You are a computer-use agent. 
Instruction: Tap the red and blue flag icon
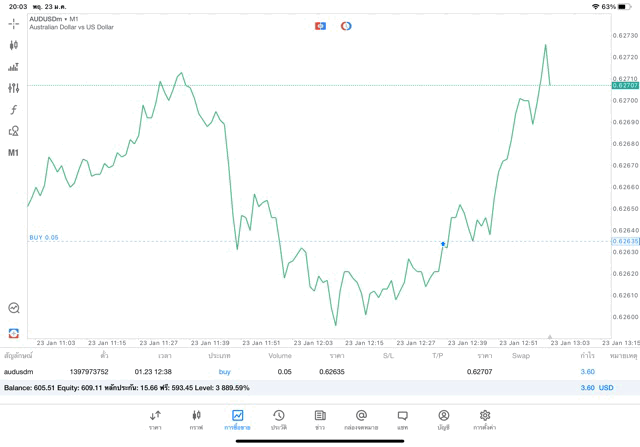pos(320,26)
